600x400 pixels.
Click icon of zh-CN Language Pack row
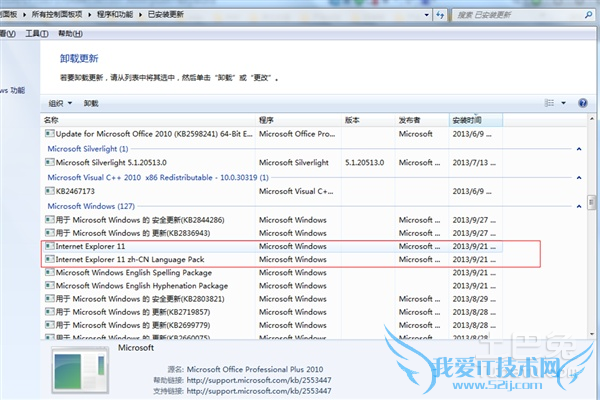tap(50, 259)
